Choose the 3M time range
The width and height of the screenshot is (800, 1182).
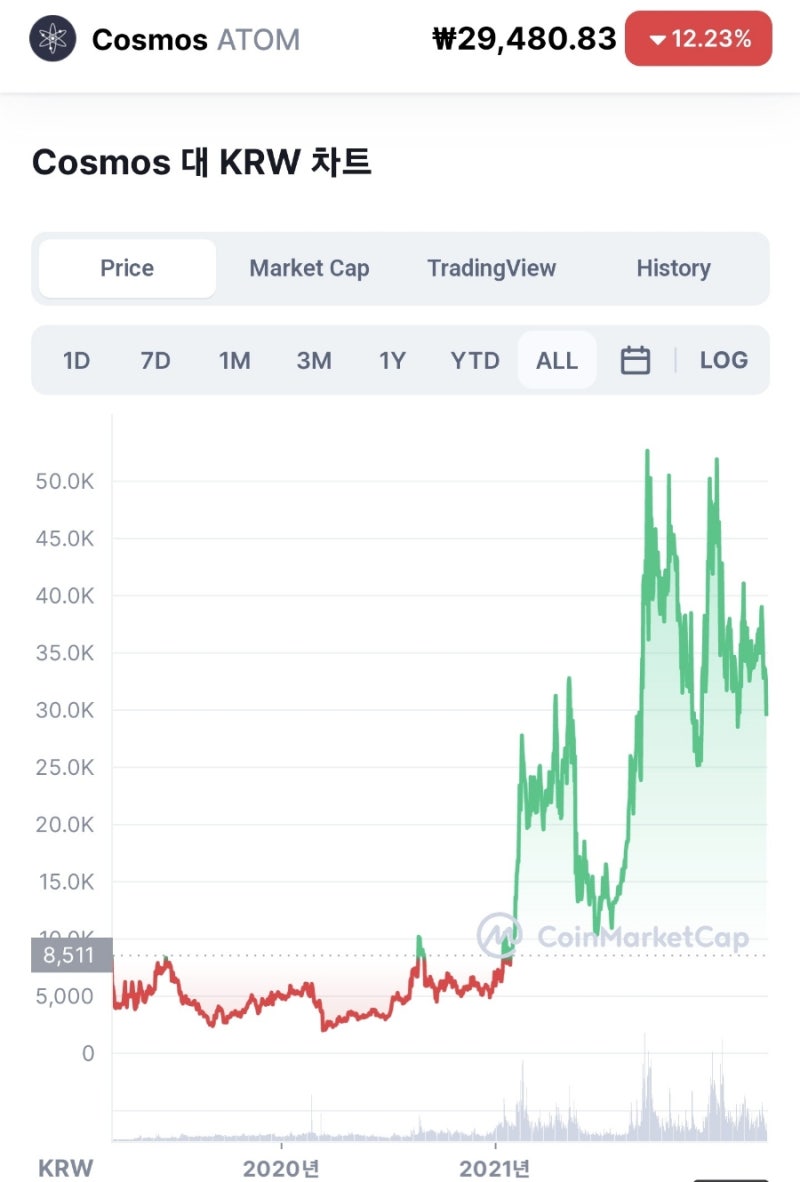coord(314,360)
